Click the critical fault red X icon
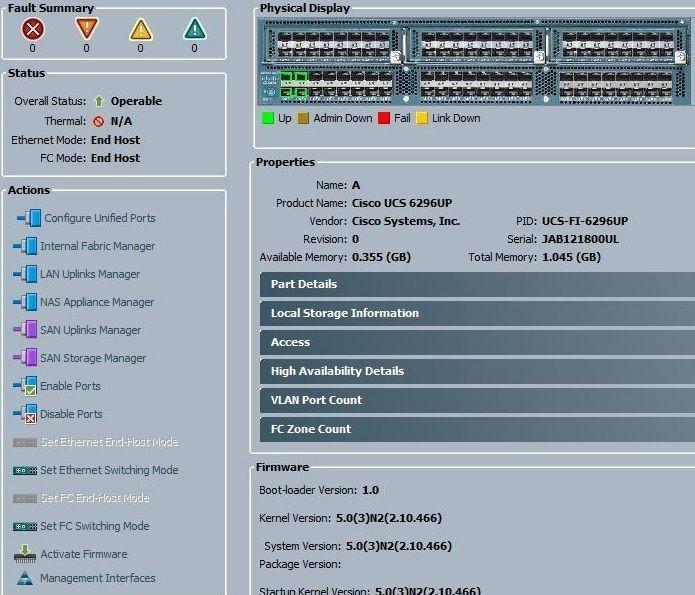The height and width of the screenshot is (595, 695). coord(33,29)
